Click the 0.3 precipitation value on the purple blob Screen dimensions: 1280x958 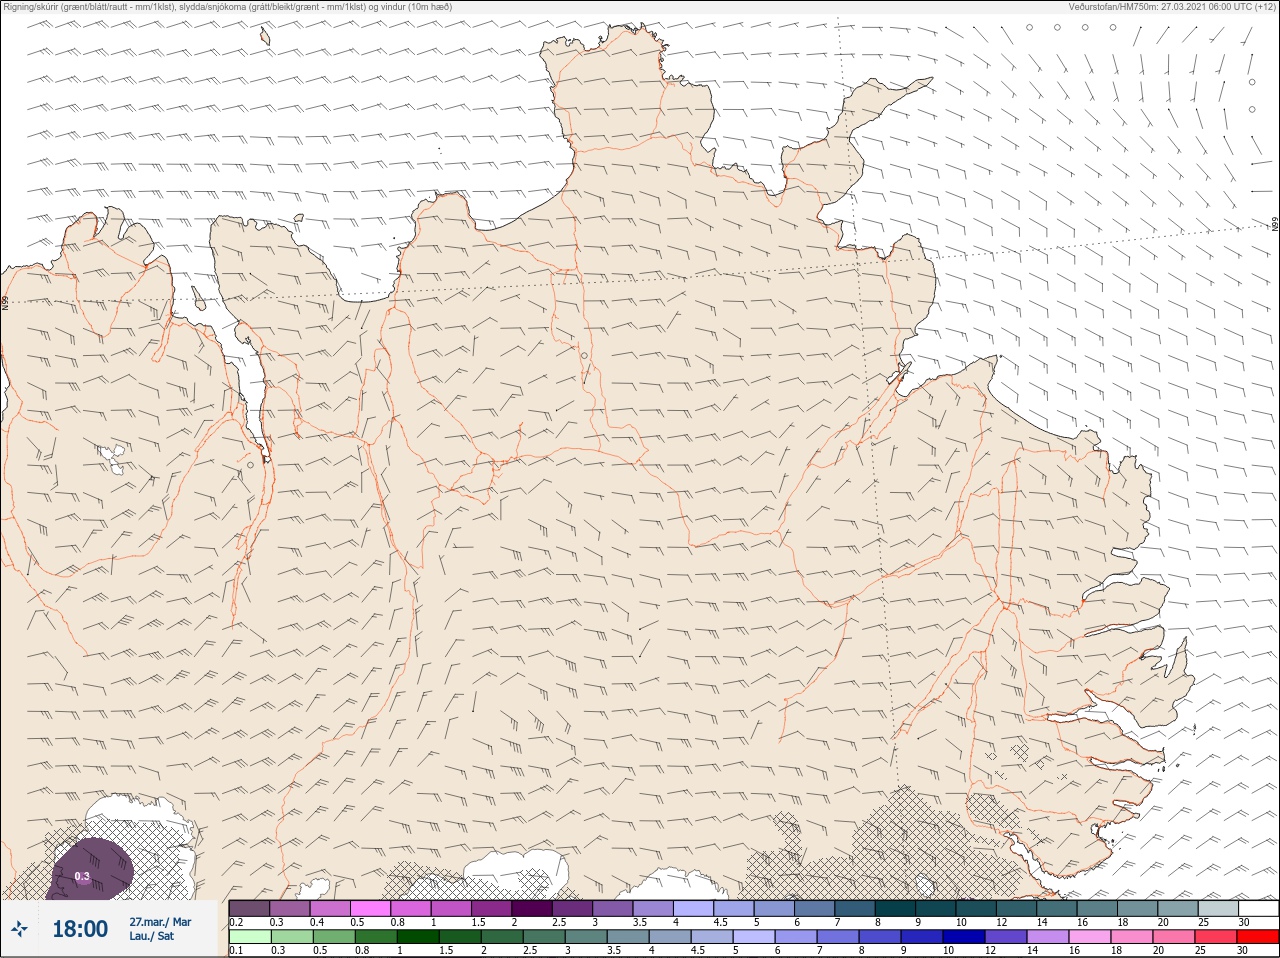coord(82,877)
